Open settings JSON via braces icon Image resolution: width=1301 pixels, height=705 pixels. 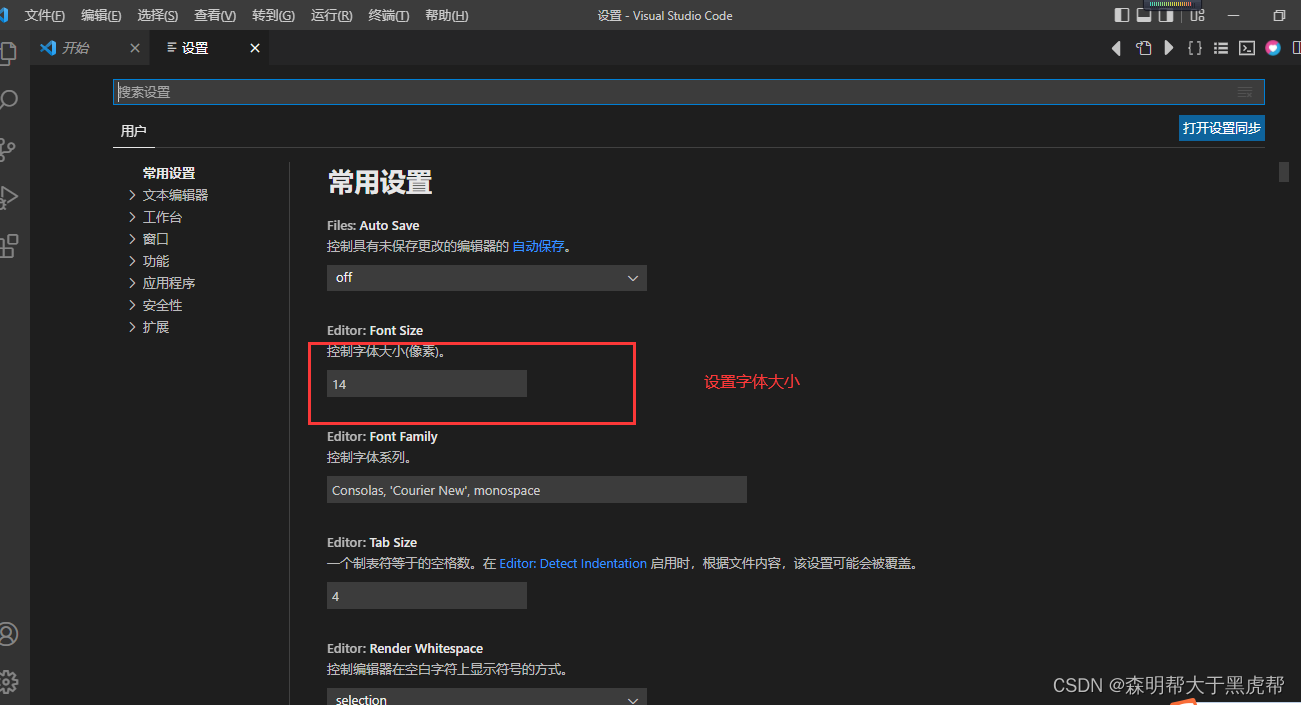pyautogui.click(x=1194, y=48)
